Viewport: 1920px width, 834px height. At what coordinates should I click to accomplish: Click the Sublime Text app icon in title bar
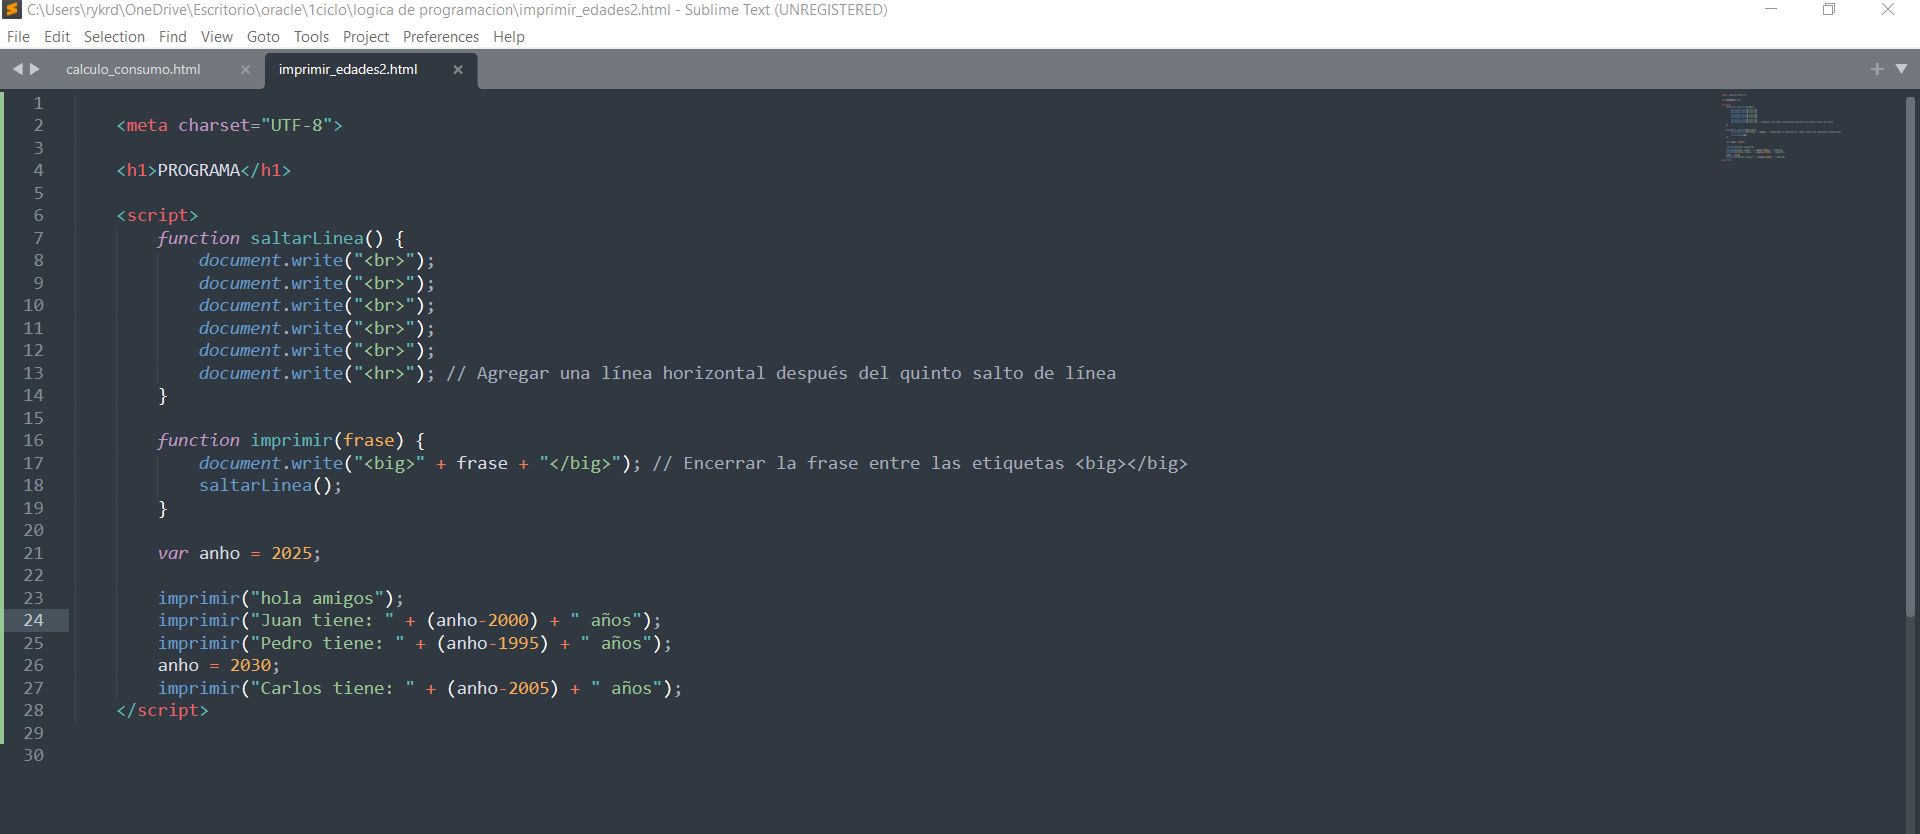12,10
